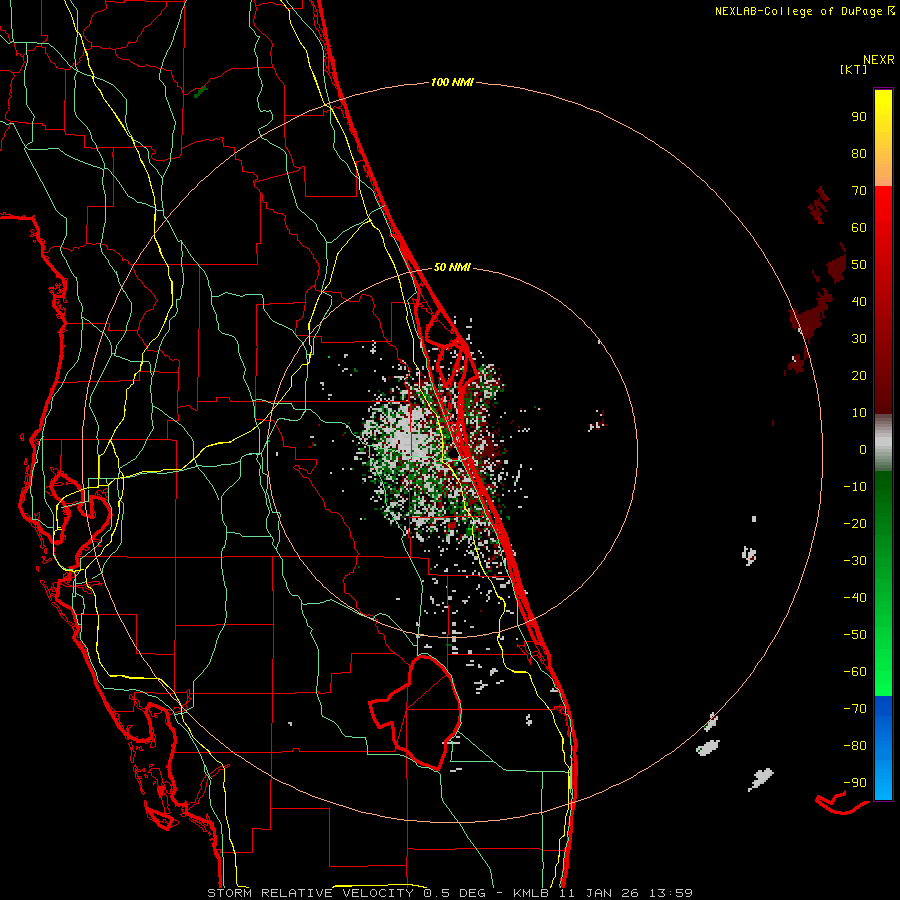Click the 30 value on the velocity scale
900x900 pixels.
(859, 339)
